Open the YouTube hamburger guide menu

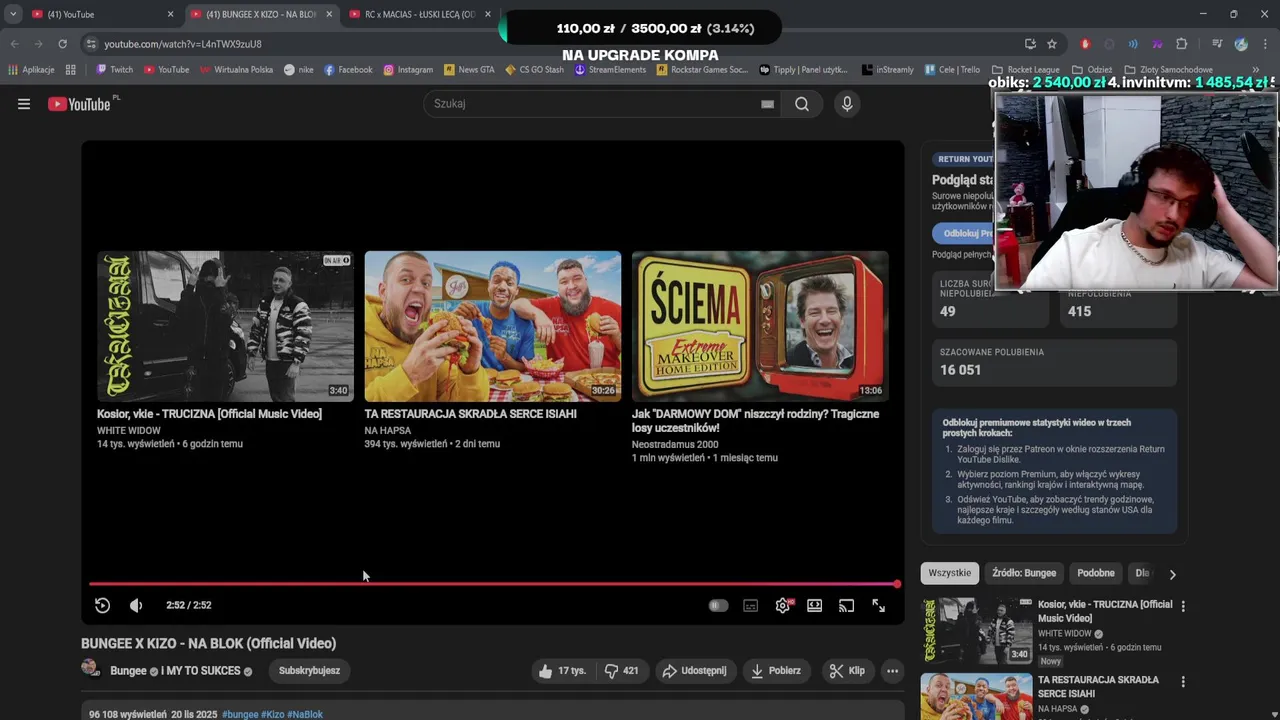click(x=24, y=104)
